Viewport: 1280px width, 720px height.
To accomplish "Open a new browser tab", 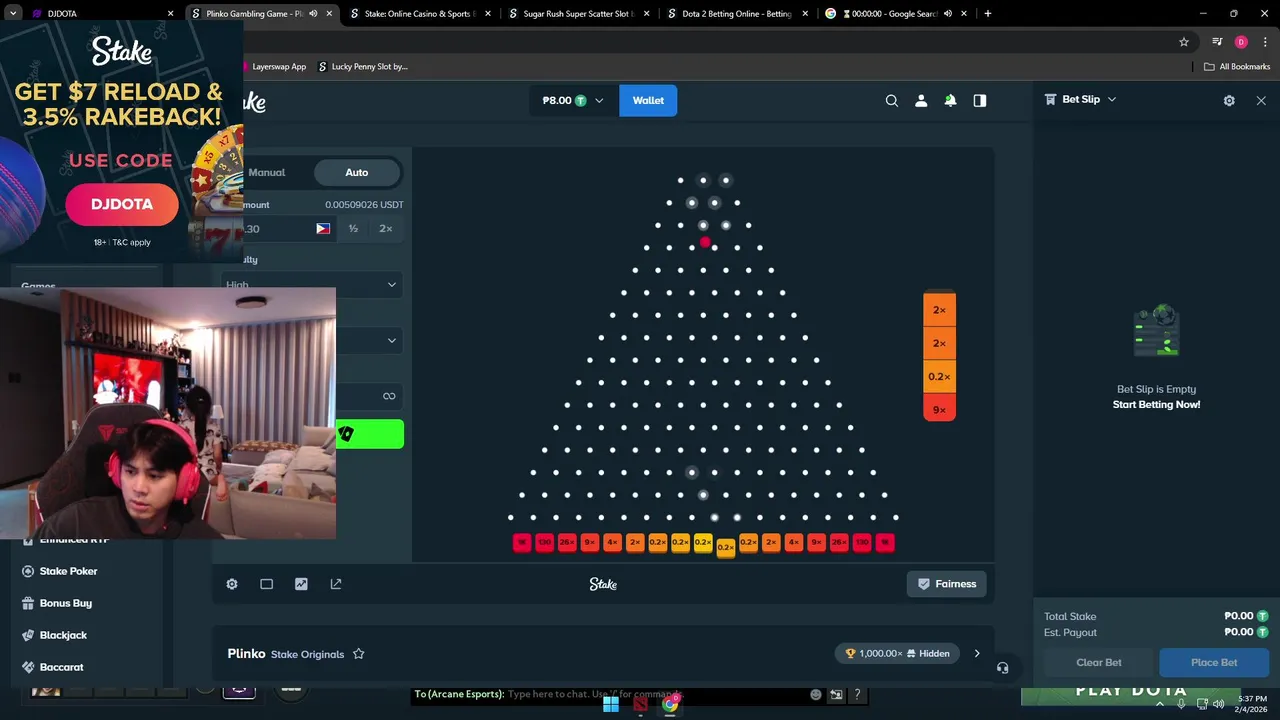I will [x=988, y=14].
